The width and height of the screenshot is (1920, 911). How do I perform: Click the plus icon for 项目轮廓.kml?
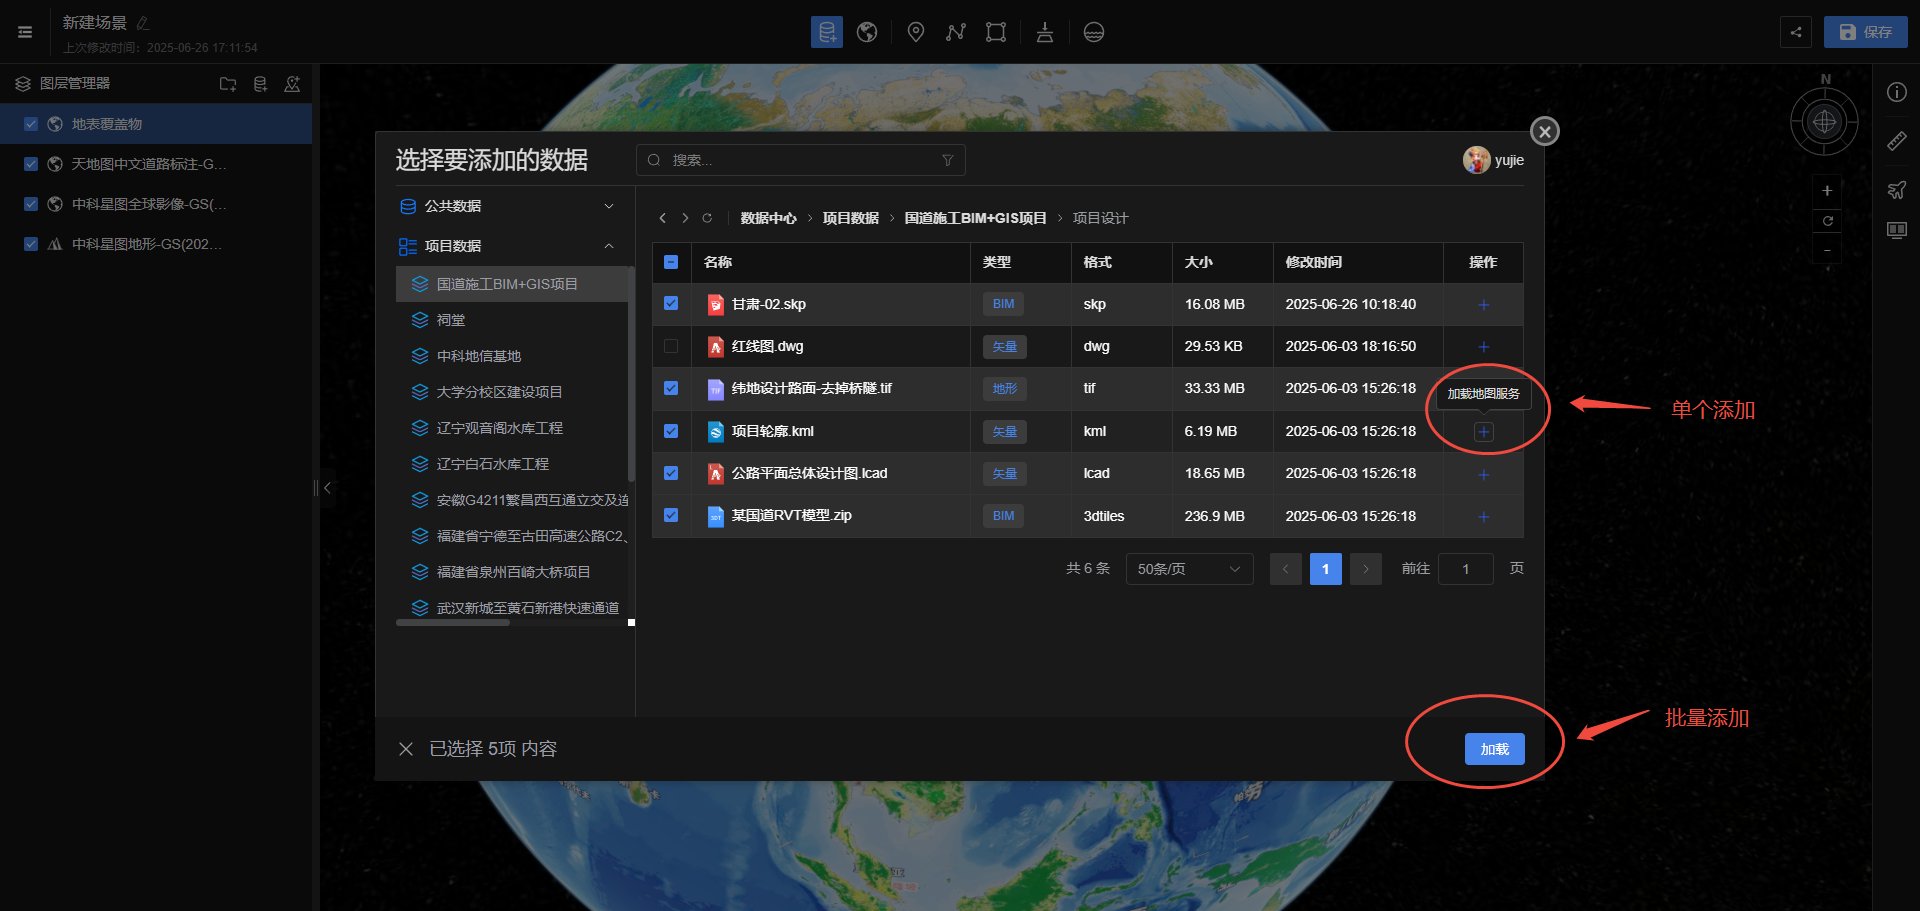(x=1483, y=432)
